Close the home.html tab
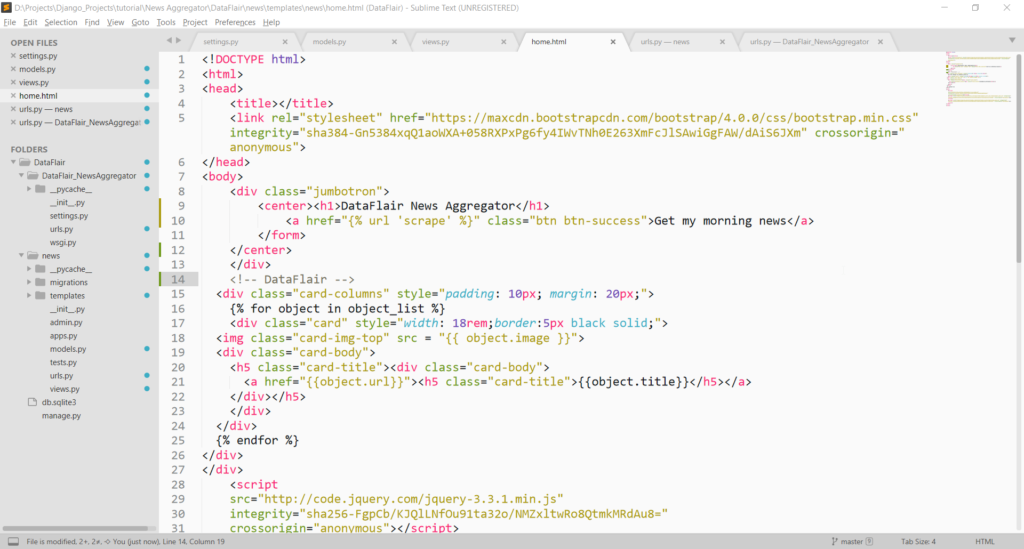 pos(613,42)
